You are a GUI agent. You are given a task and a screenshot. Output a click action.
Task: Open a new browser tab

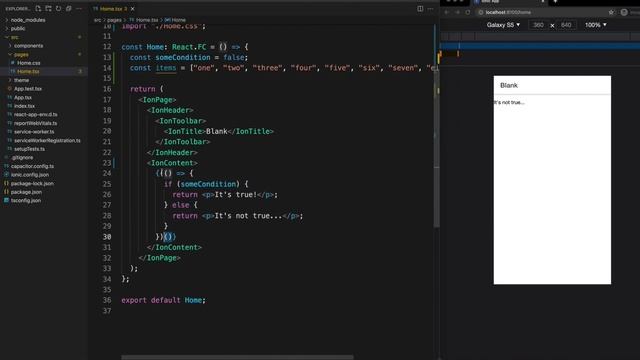(x=555, y=2)
